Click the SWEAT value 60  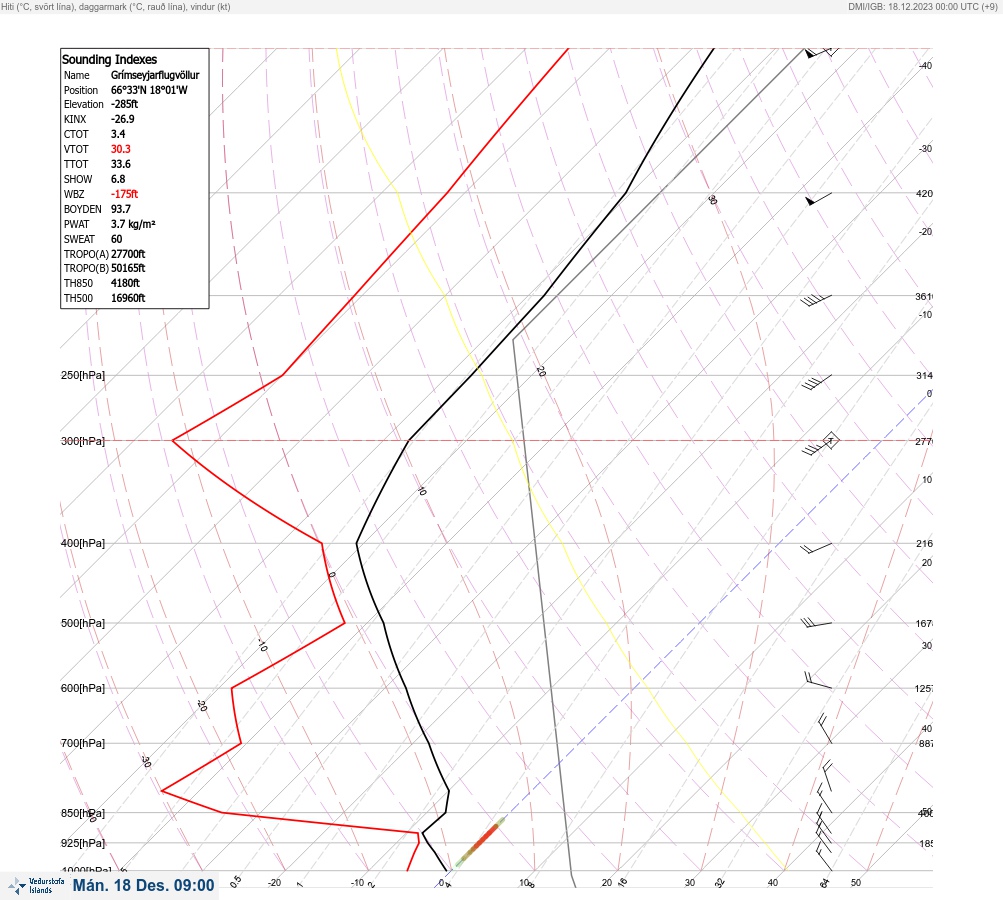point(116,239)
